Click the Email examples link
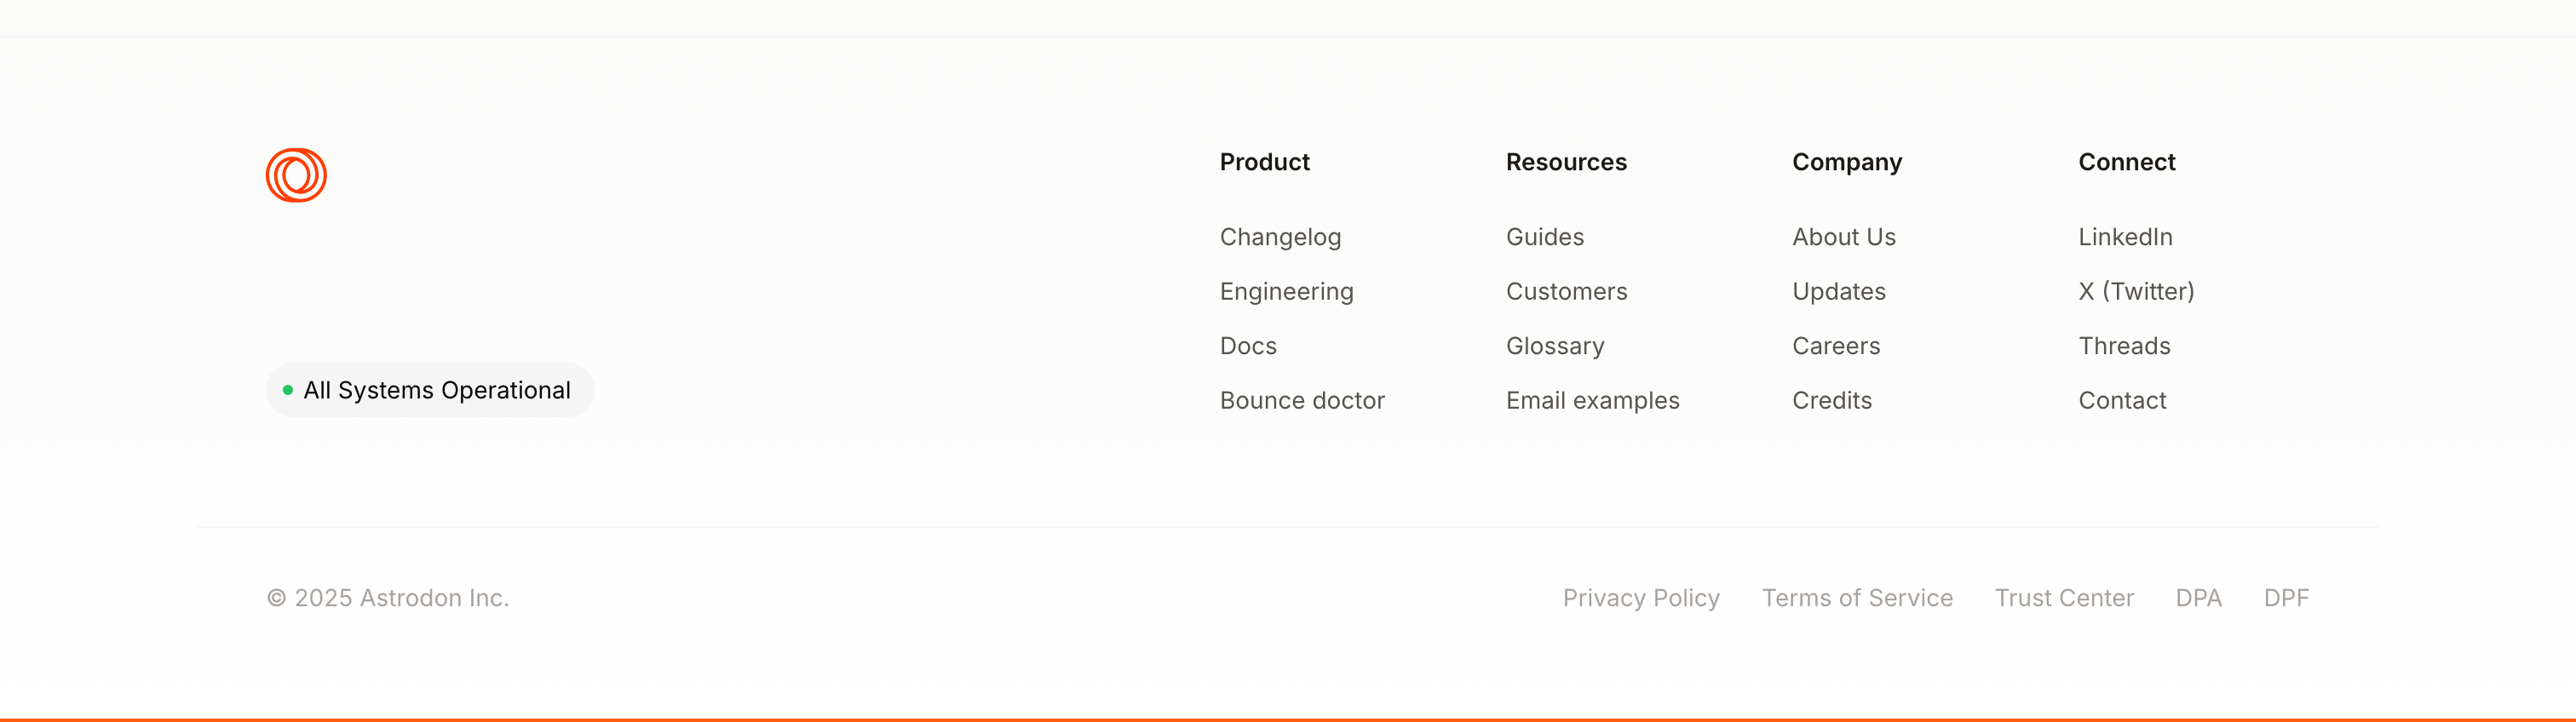Viewport: 2576px width, 722px height. [x=1592, y=400]
